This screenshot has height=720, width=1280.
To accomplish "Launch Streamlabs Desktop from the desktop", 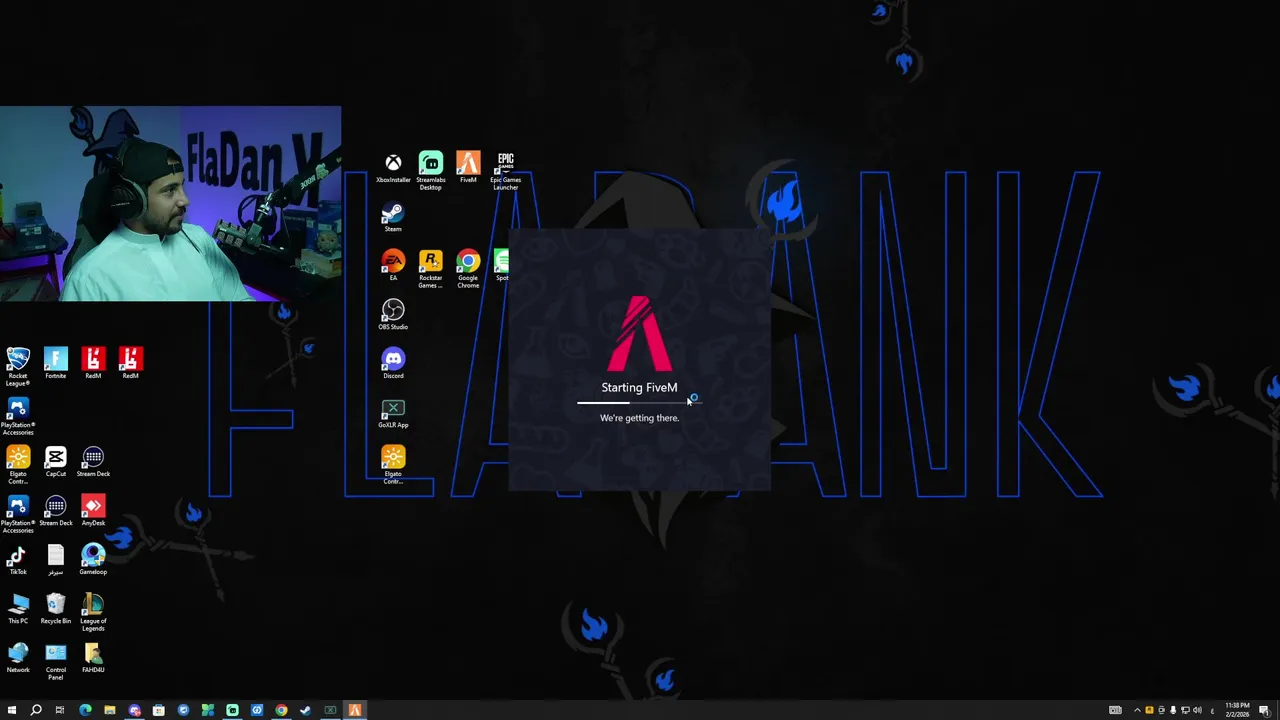I will click(430, 170).
